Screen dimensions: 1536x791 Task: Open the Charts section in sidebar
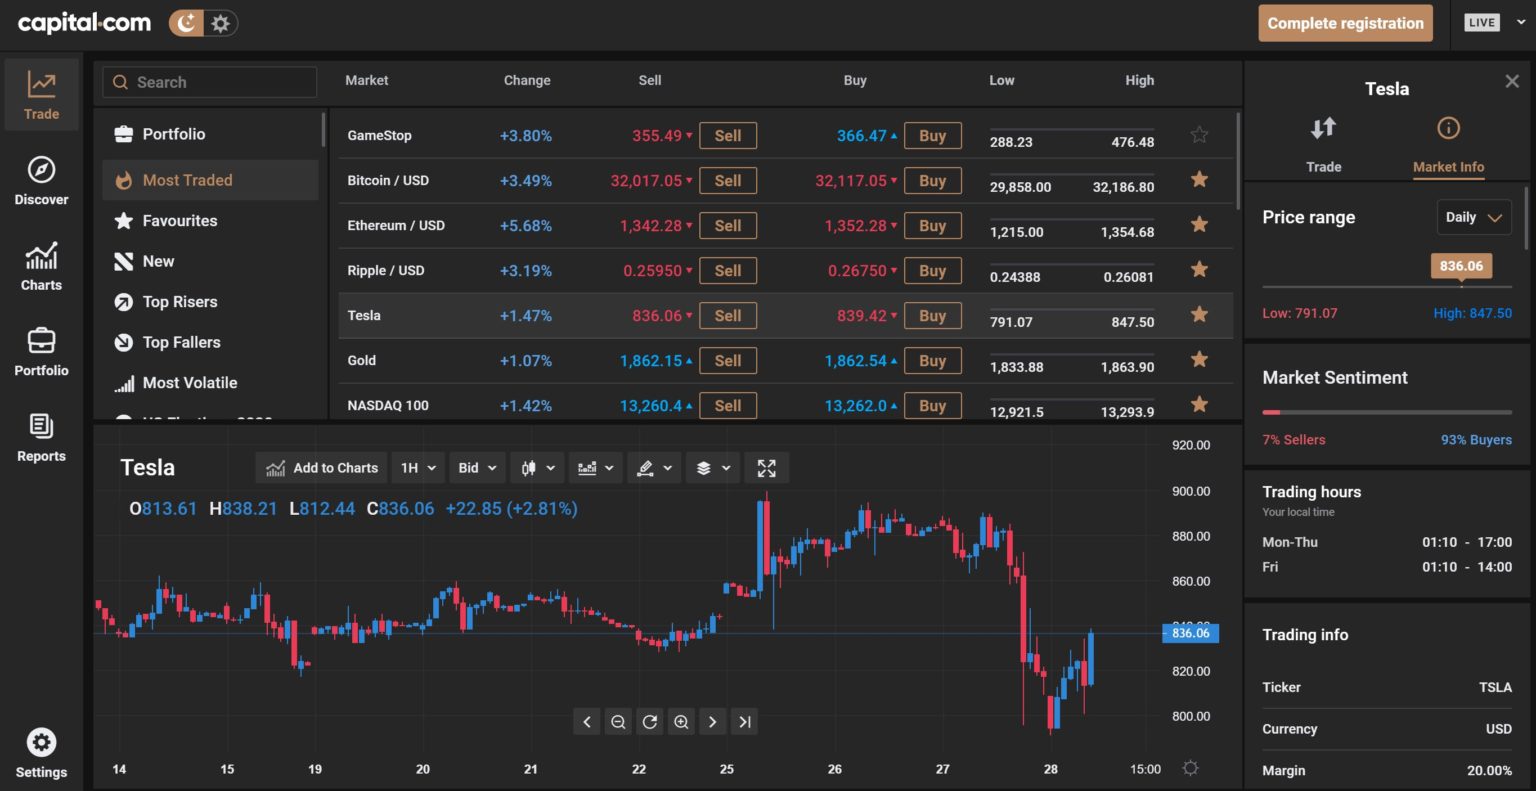click(x=41, y=267)
